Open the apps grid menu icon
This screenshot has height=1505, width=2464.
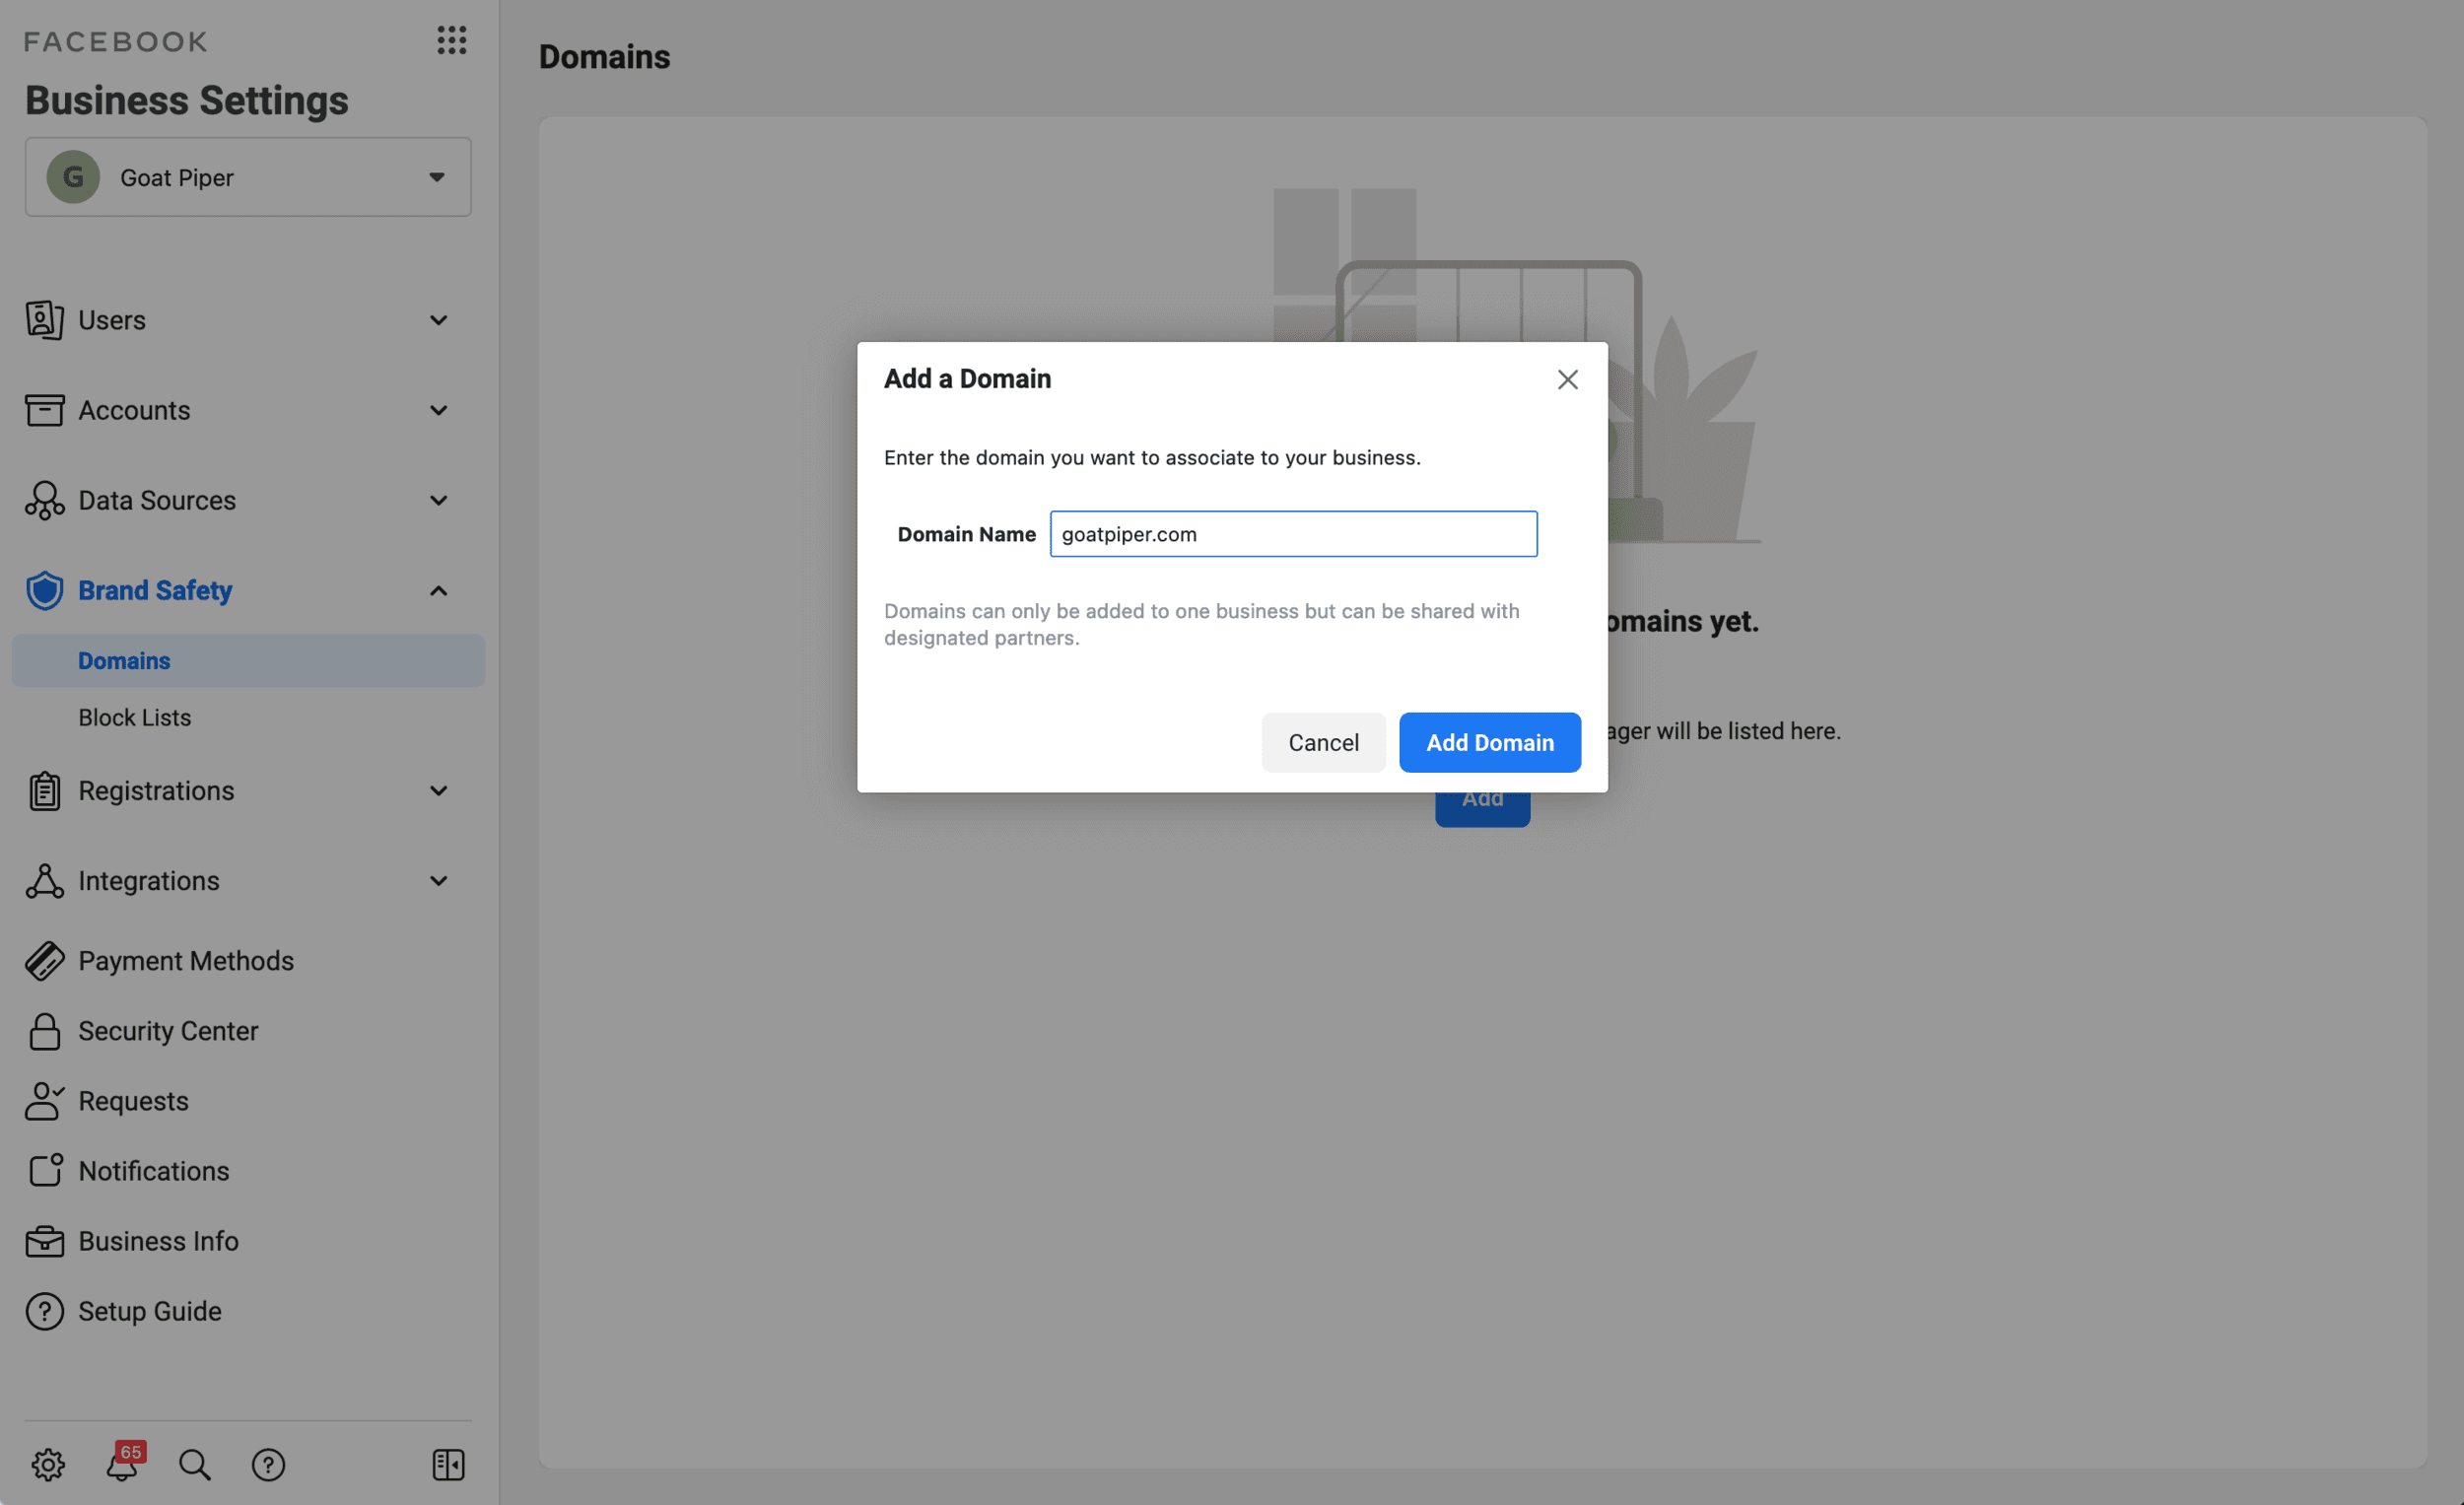pos(451,40)
